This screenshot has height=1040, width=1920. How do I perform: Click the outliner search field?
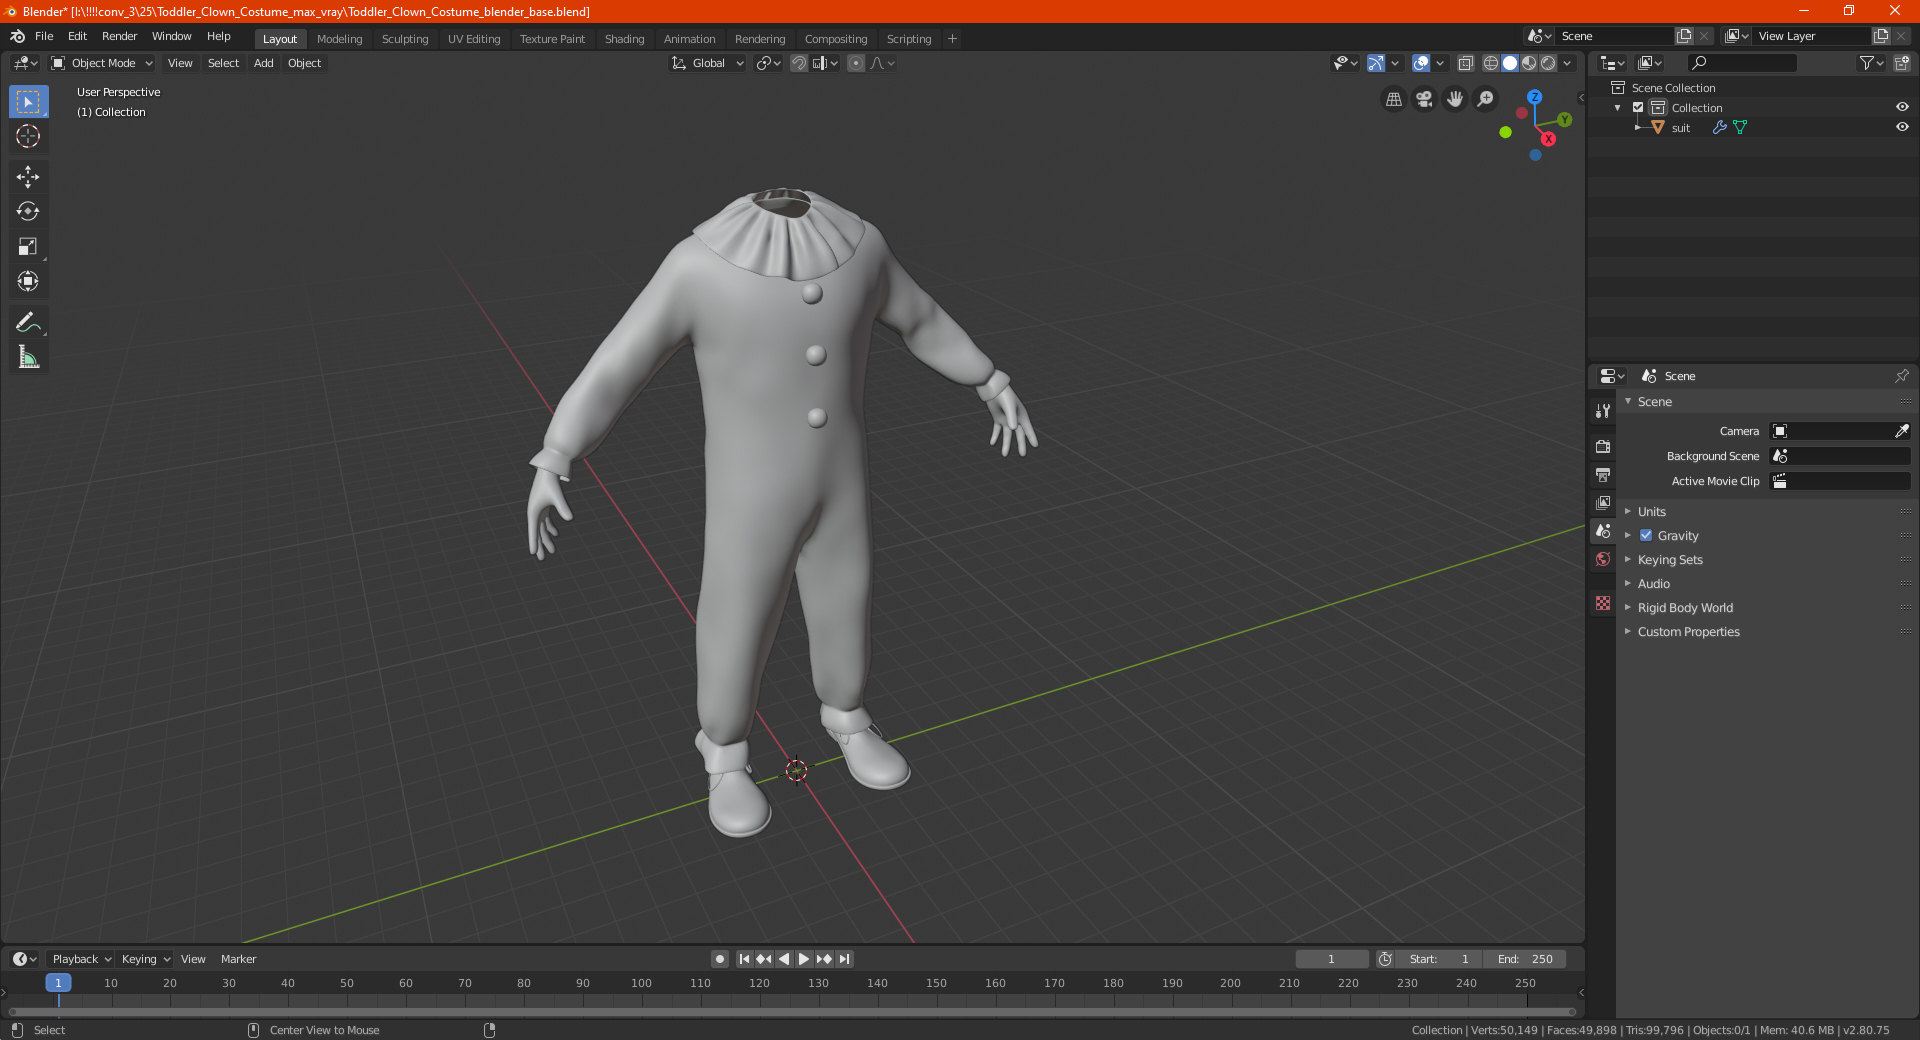click(1741, 63)
